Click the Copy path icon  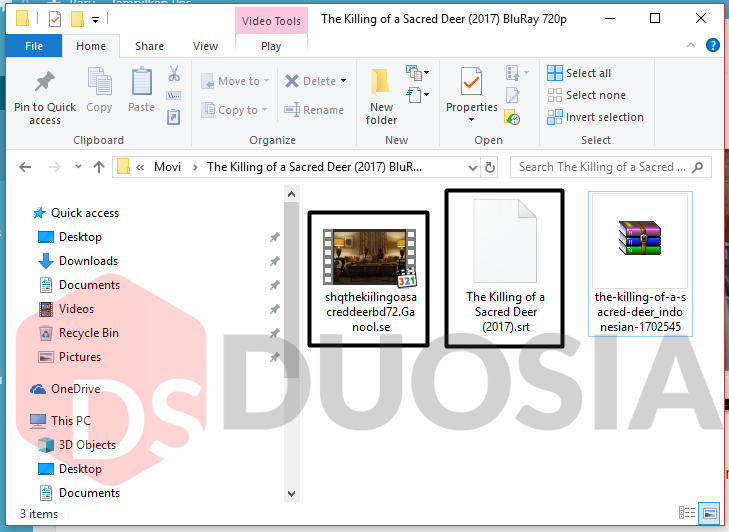[173, 96]
